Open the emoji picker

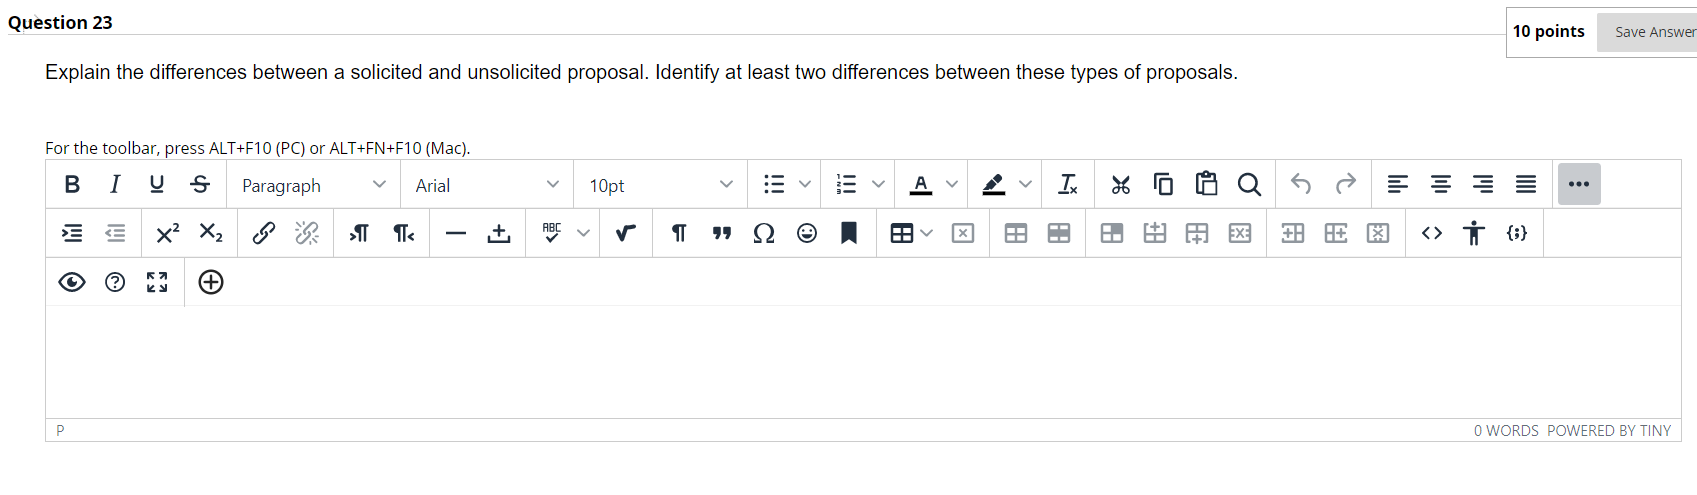point(807,233)
